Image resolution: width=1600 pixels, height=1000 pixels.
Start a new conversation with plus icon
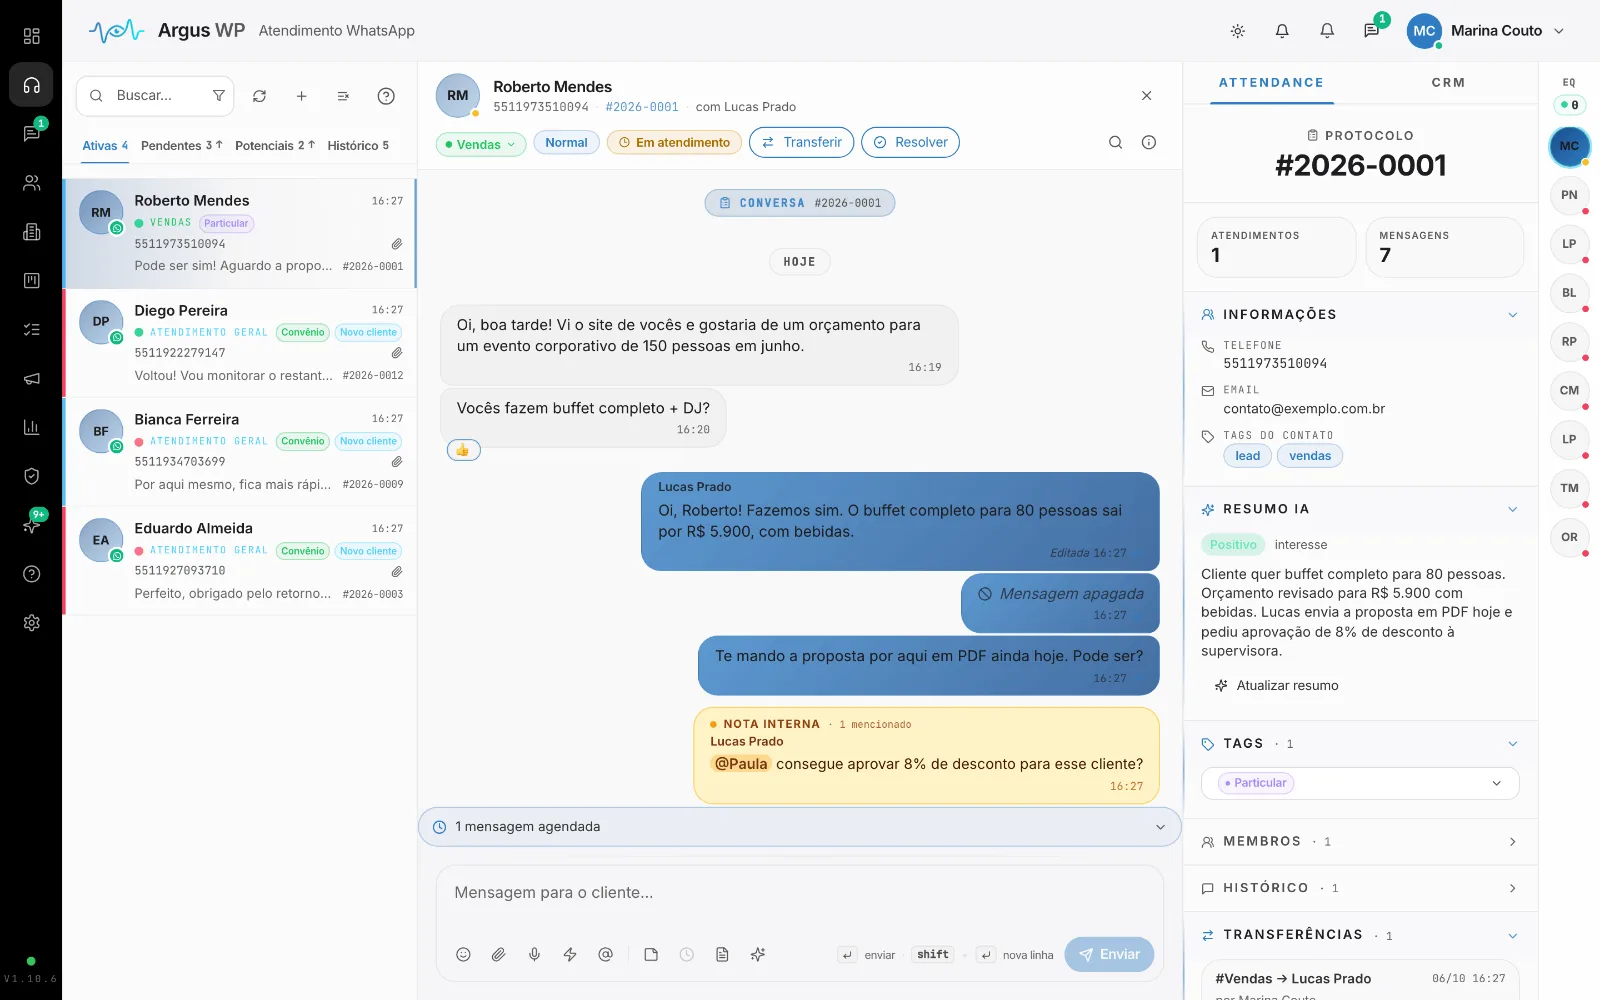[301, 96]
